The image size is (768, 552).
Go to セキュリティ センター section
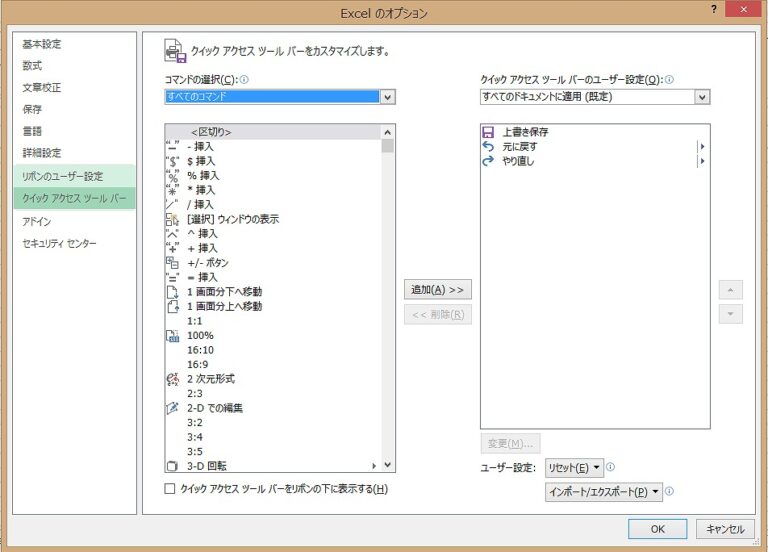(x=60, y=244)
